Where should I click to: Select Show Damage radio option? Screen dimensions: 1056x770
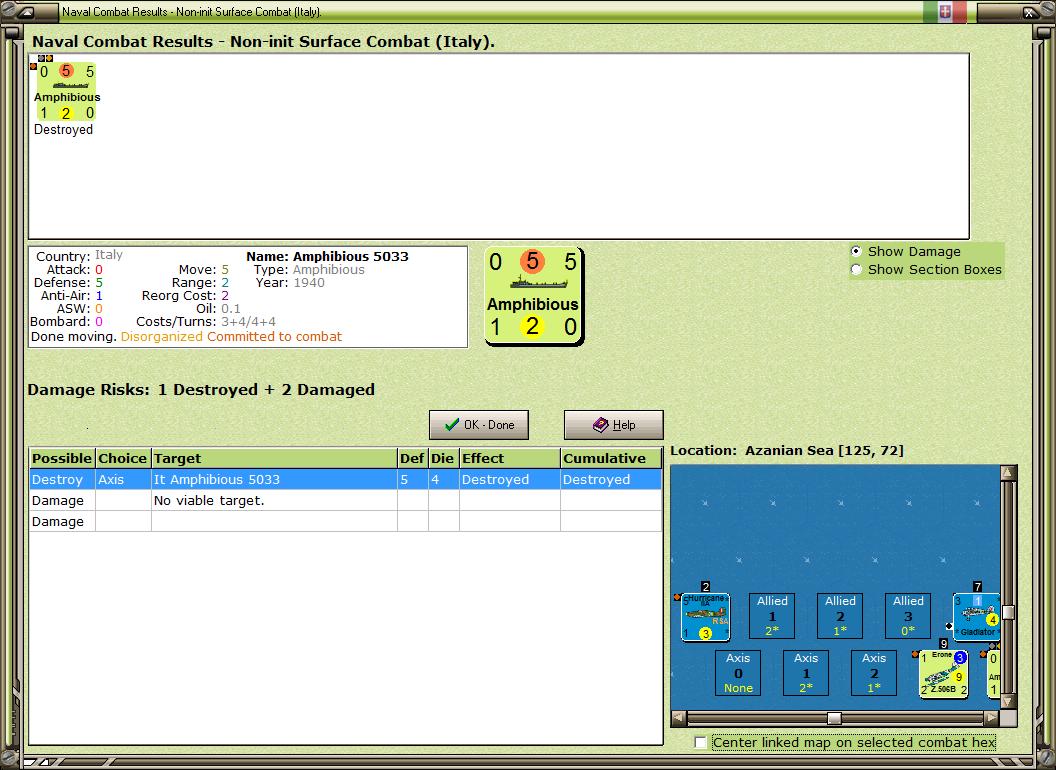pyautogui.click(x=856, y=251)
